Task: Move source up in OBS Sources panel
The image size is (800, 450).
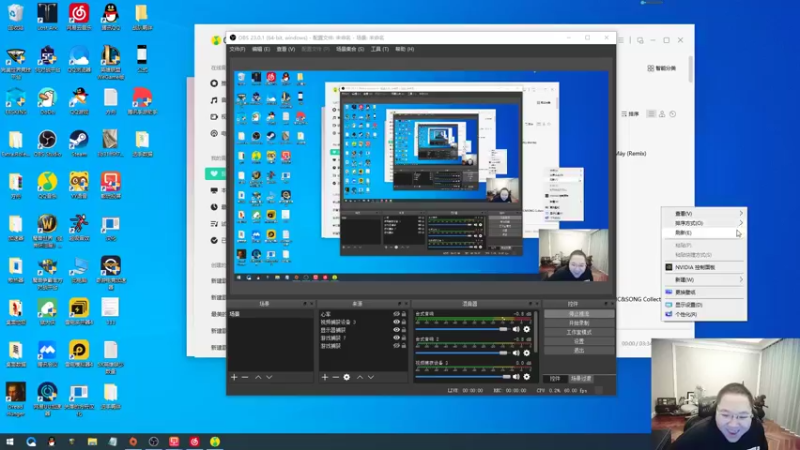Action: tap(360, 377)
